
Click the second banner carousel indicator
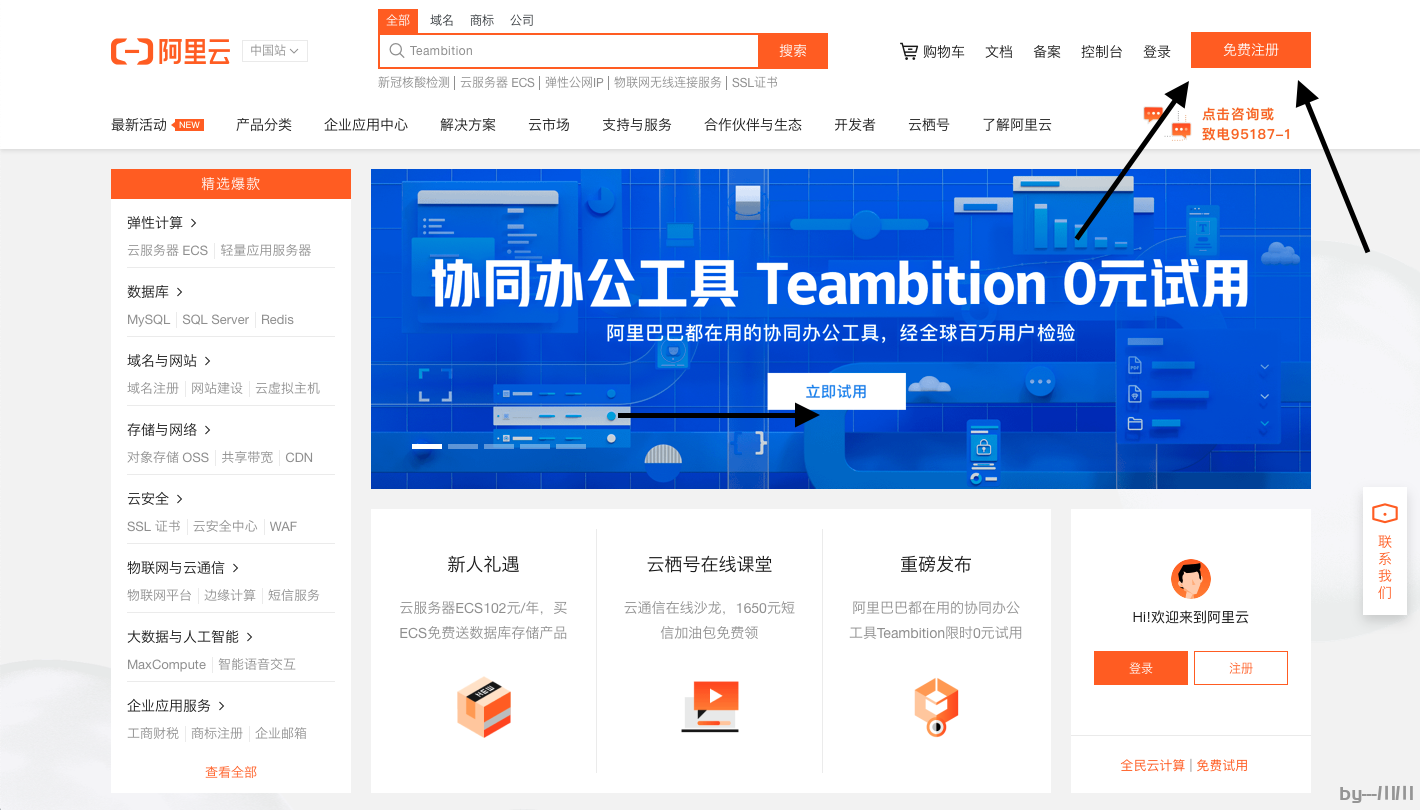tap(463, 446)
